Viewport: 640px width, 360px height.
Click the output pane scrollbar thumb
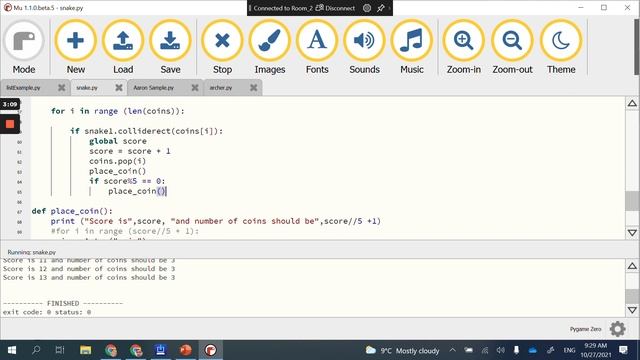pos(632,296)
